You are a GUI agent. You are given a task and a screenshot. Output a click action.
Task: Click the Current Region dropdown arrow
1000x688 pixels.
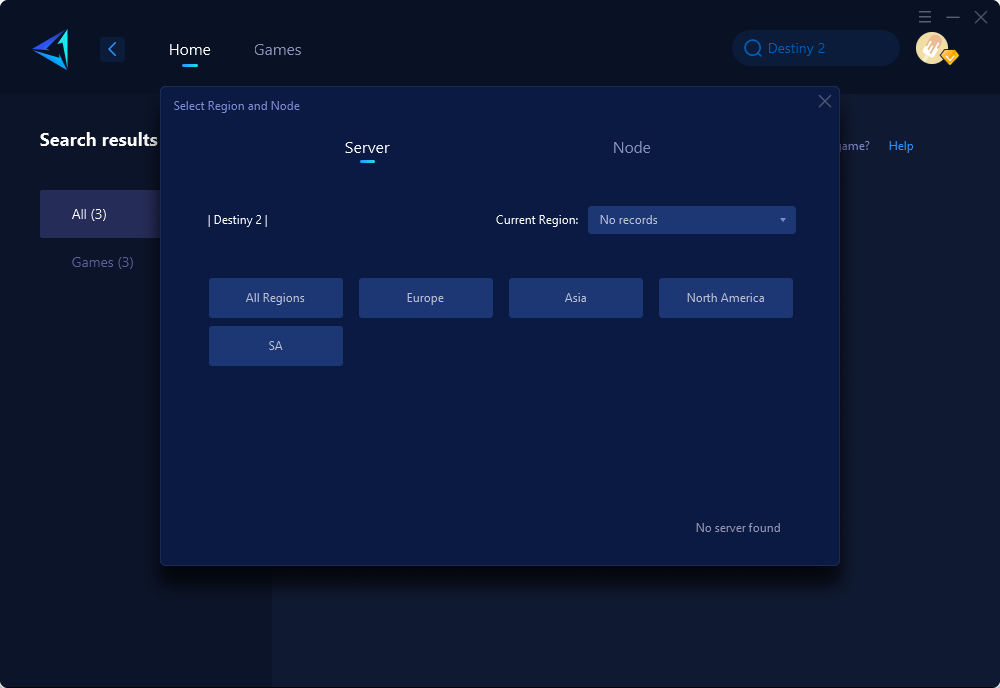click(783, 220)
